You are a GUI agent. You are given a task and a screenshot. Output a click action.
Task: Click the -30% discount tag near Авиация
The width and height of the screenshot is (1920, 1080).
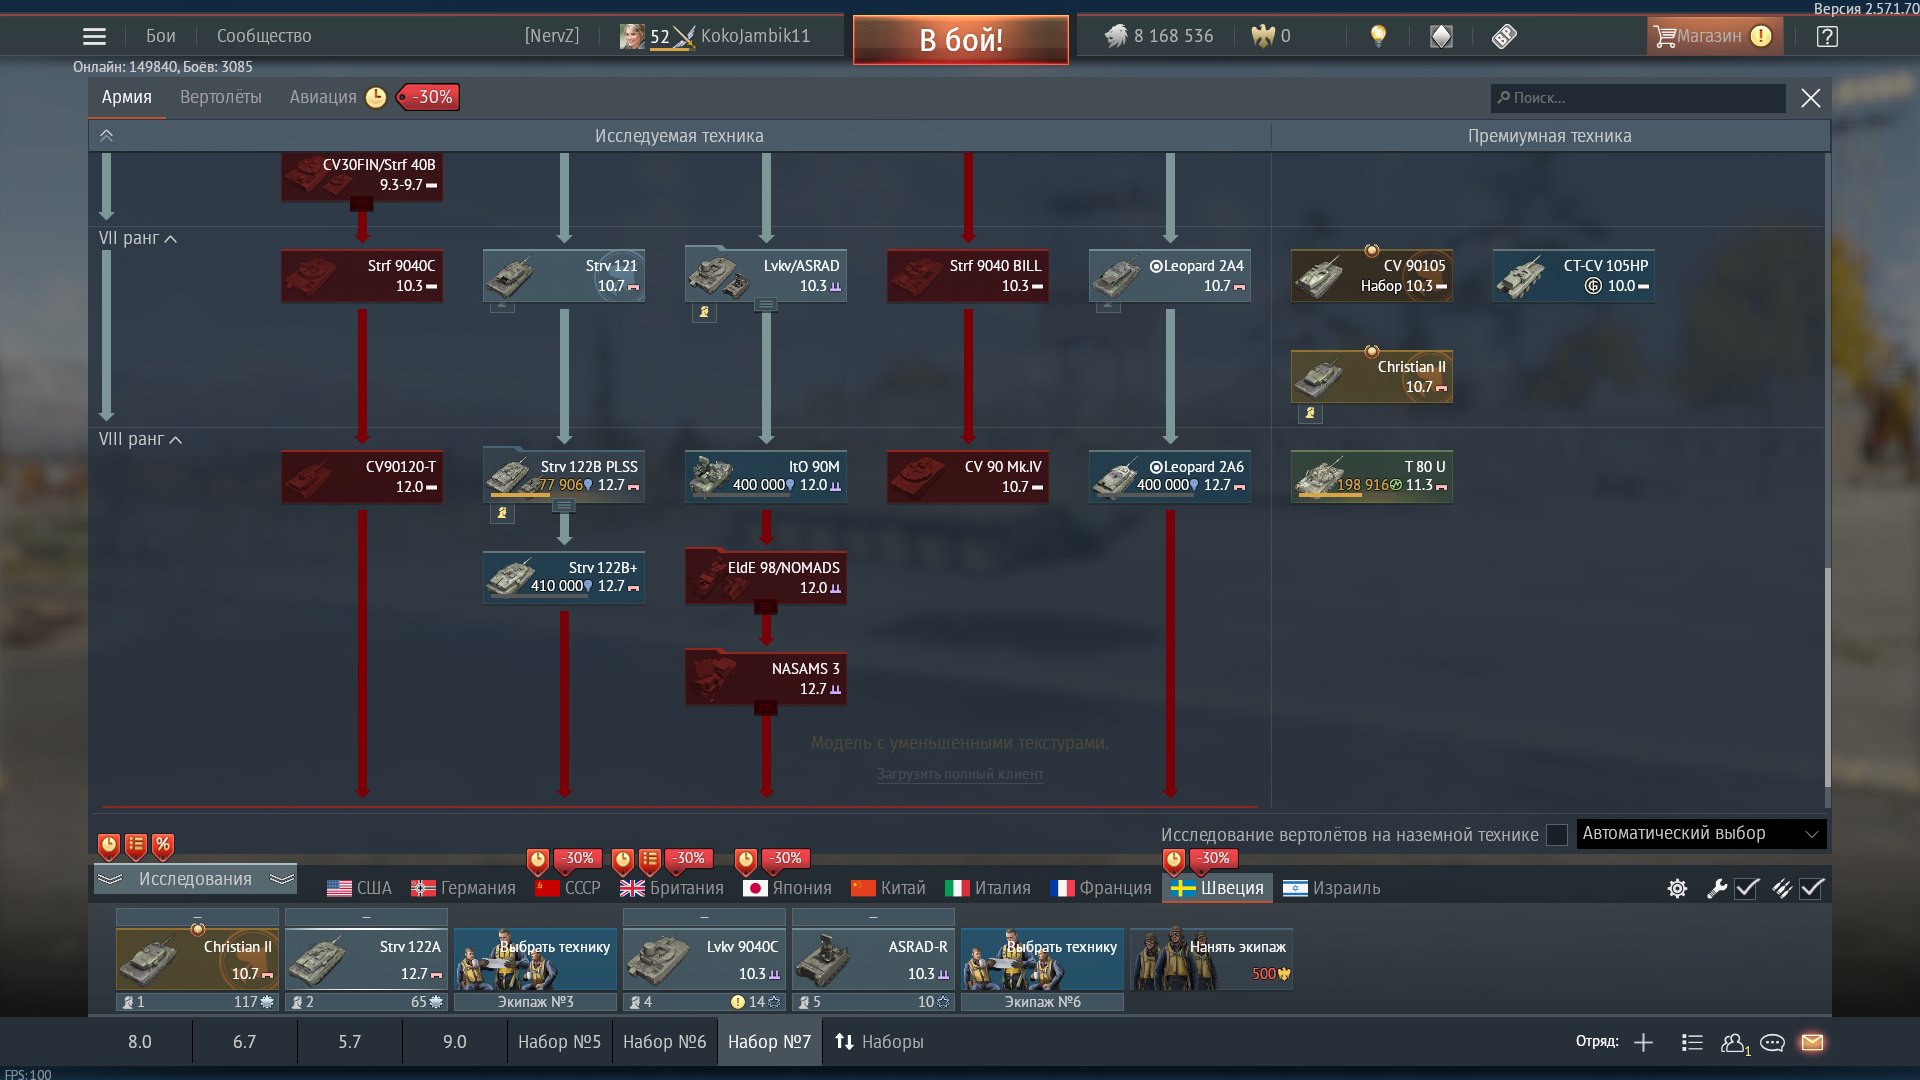click(x=428, y=97)
